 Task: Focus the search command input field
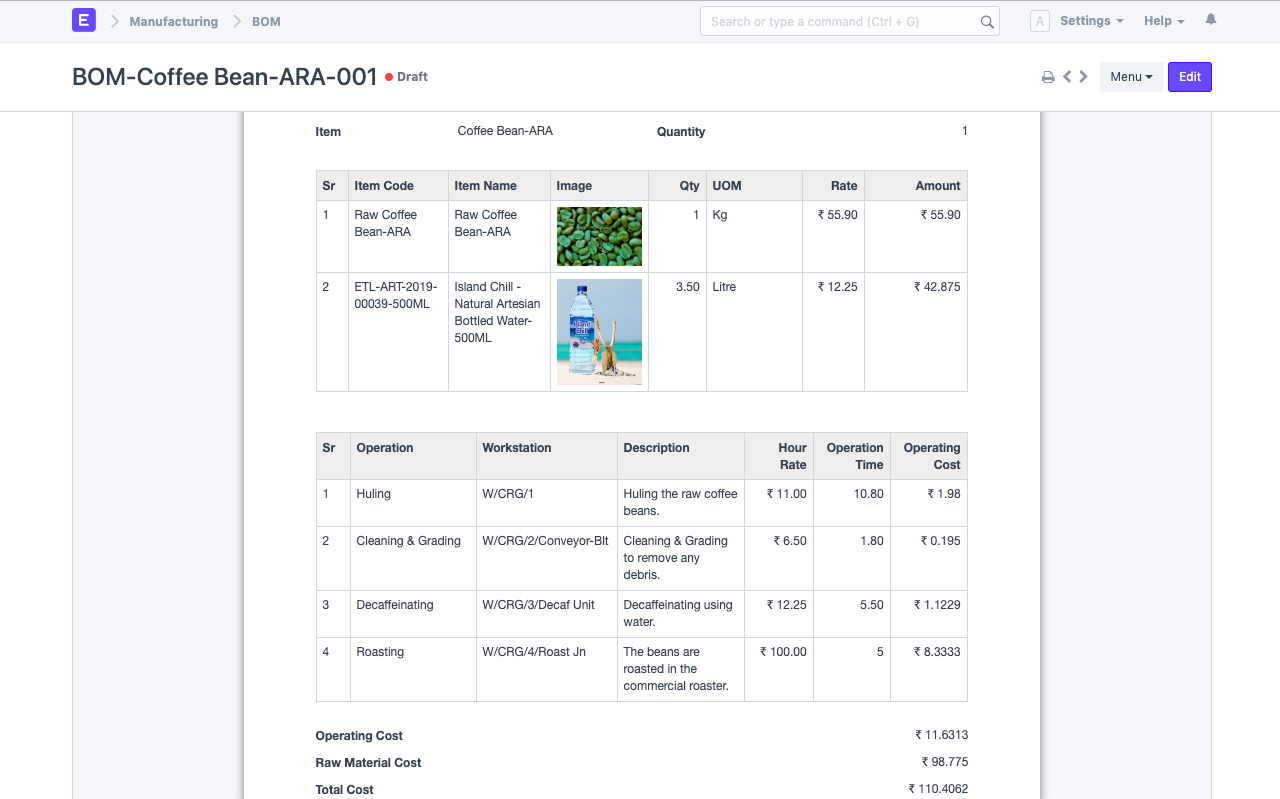pos(849,21)
